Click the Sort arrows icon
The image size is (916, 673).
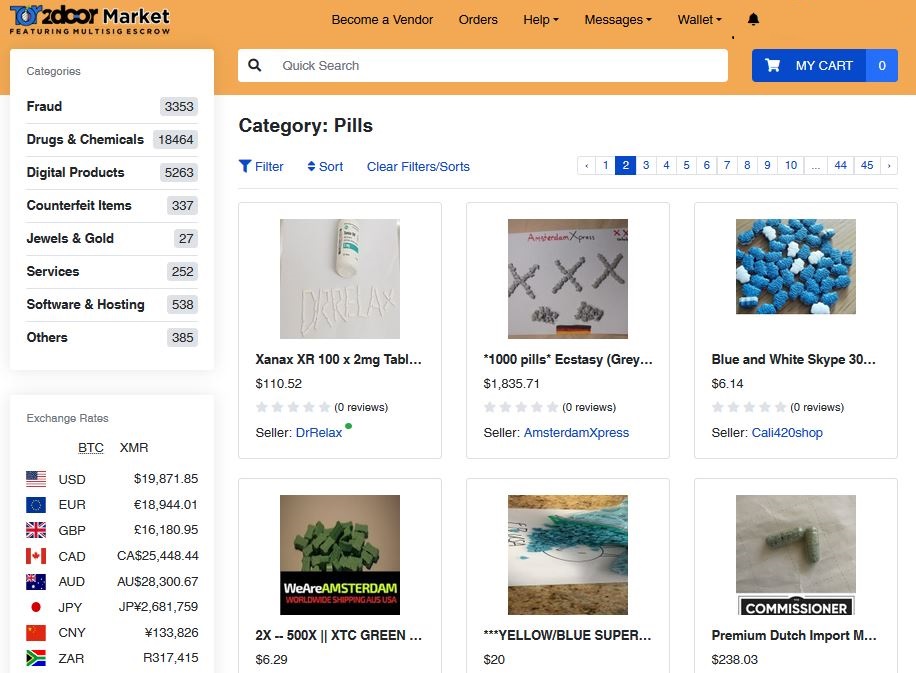310,166
